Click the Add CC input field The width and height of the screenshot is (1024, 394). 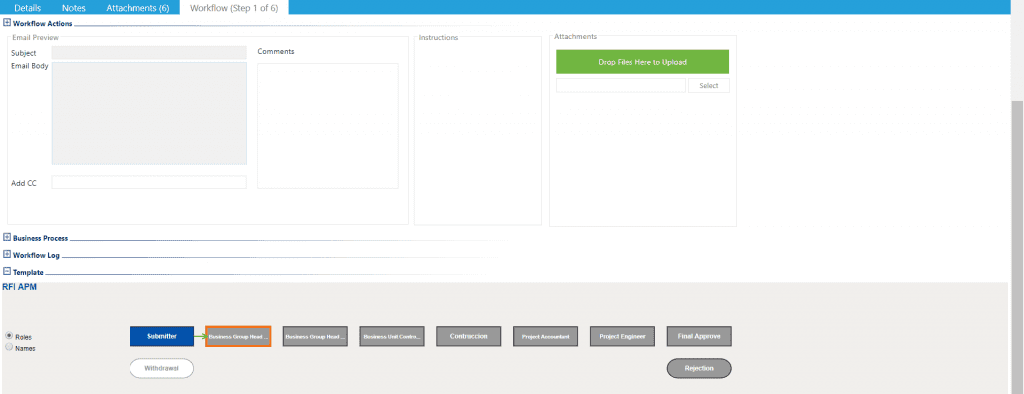point(149,182)
